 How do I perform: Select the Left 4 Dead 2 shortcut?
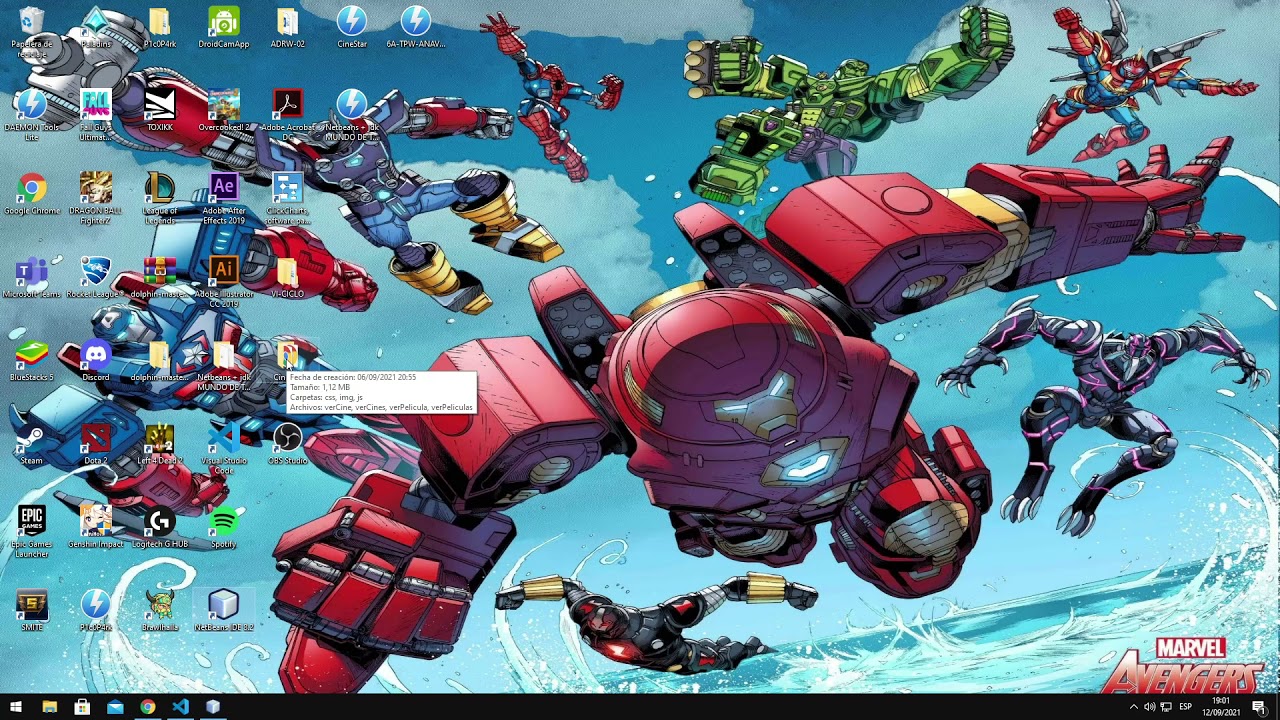(x=160, y=444)
